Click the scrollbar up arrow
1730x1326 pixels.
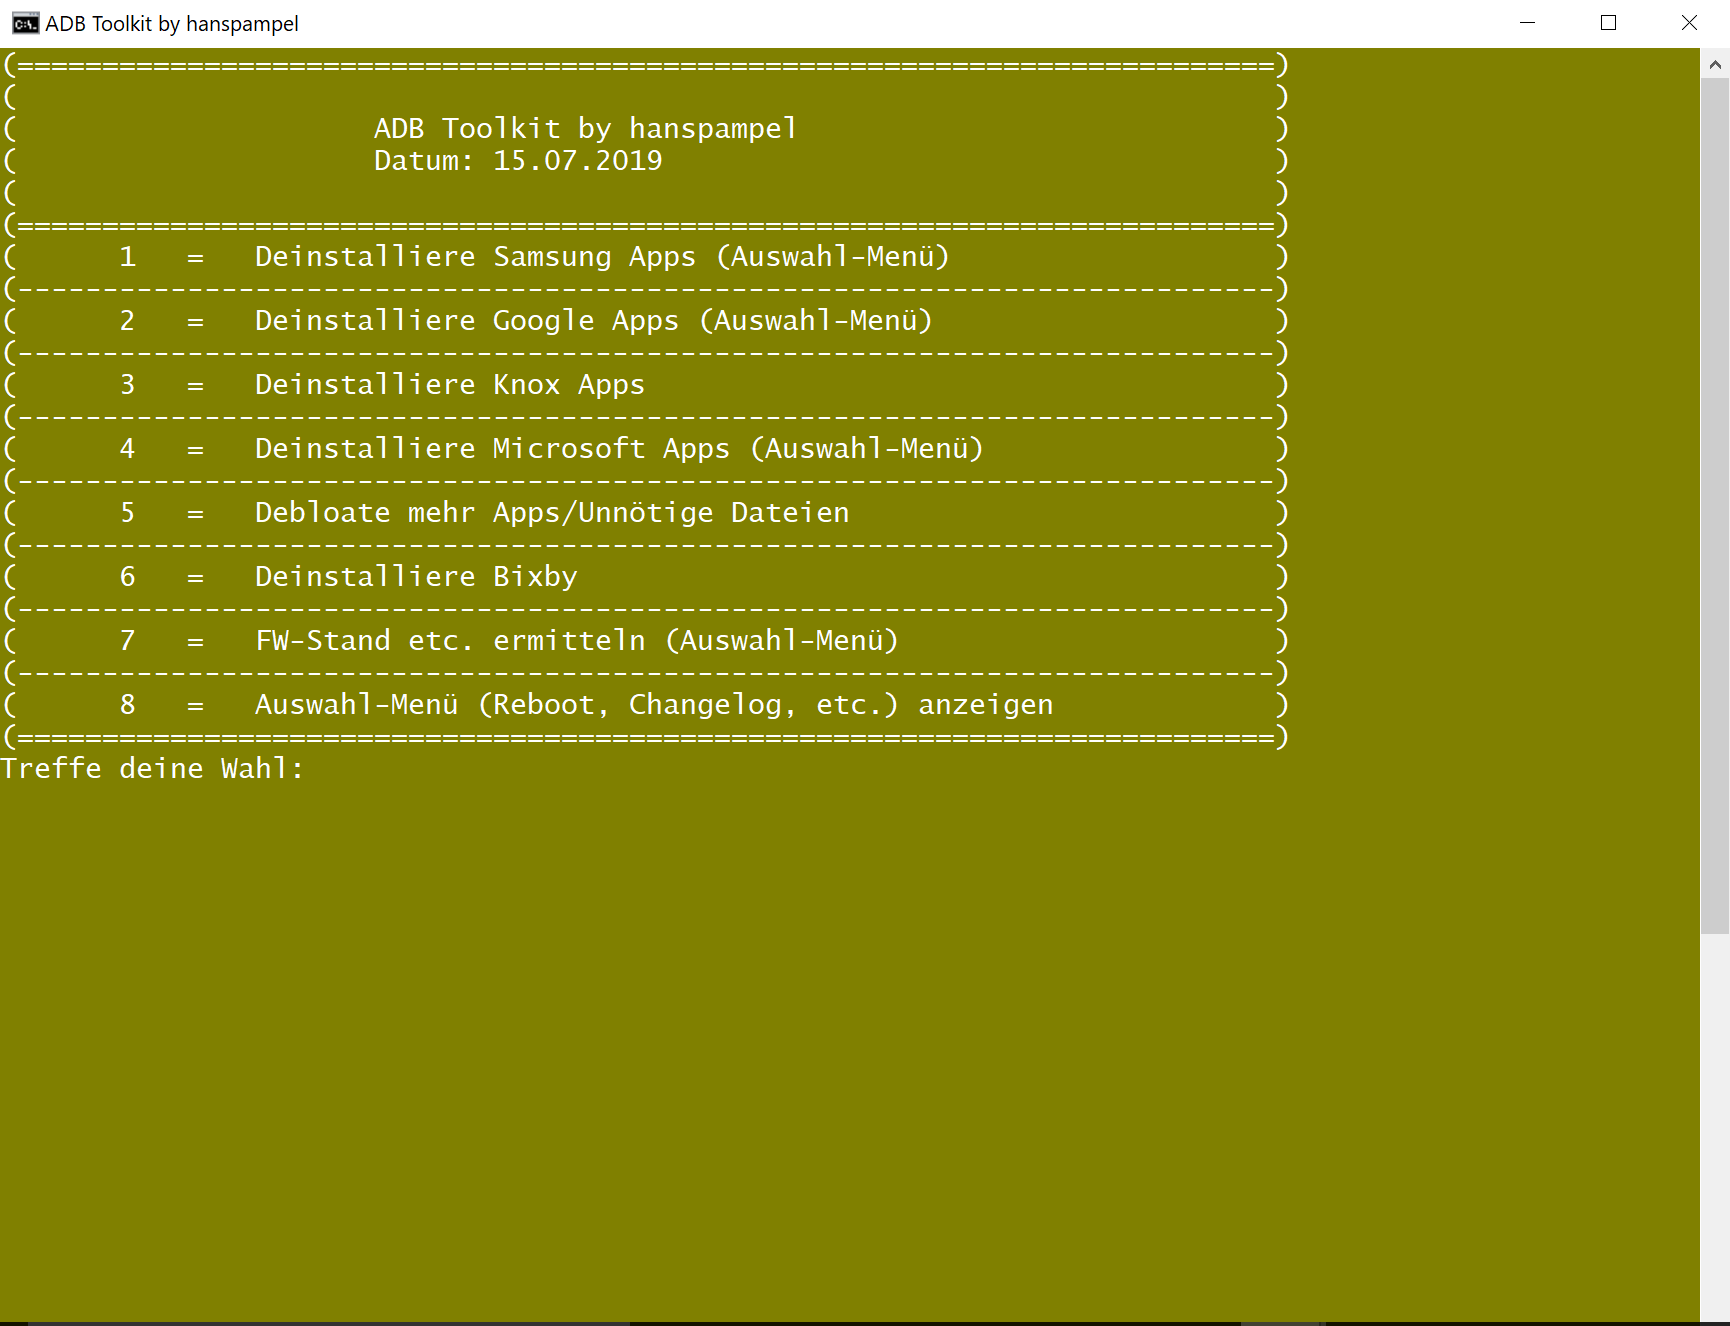coord(1715,64)
